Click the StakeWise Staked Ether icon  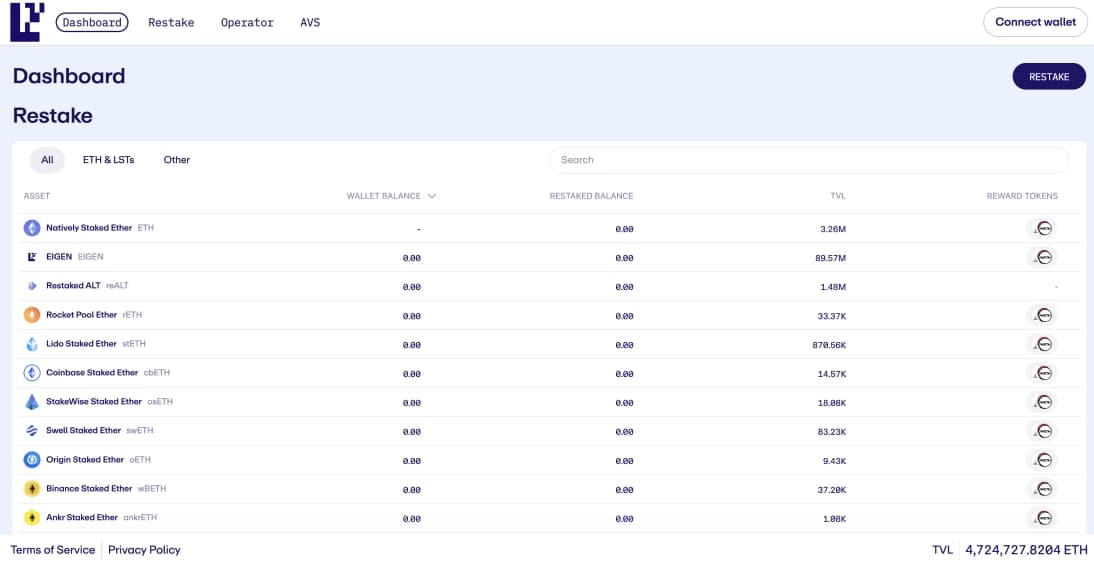tap(32, 402)
